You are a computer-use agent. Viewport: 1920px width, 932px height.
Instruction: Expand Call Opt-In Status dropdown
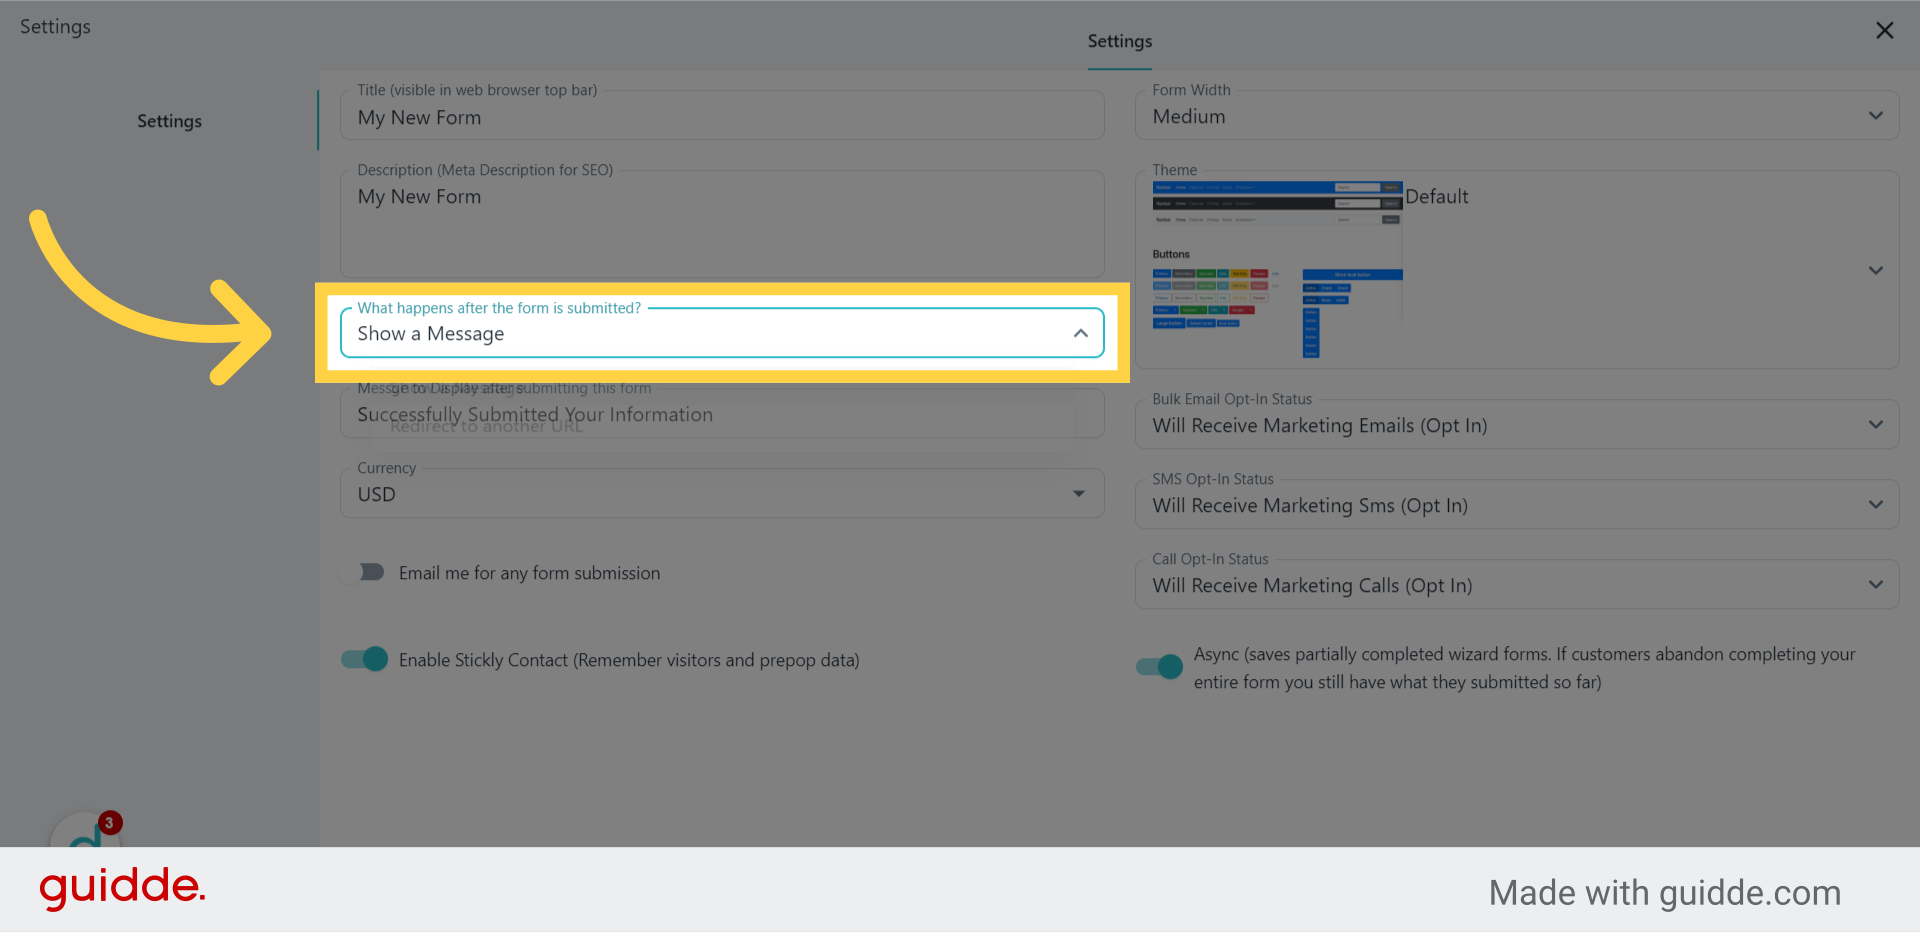coord(1875,585)
